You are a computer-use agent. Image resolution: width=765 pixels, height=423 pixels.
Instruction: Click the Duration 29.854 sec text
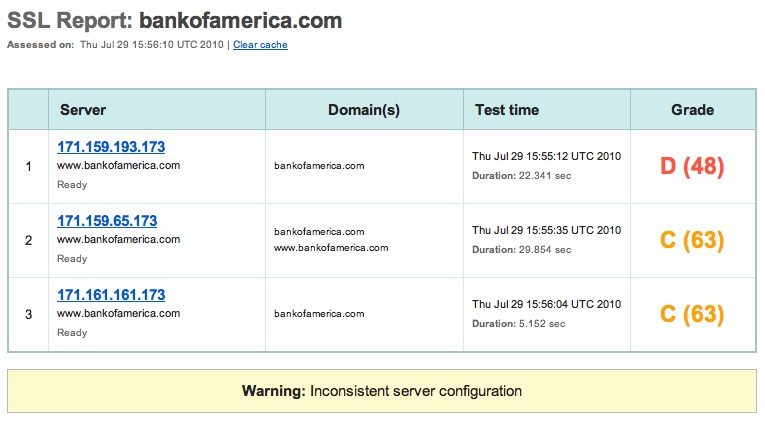click(x=519, y=250)
